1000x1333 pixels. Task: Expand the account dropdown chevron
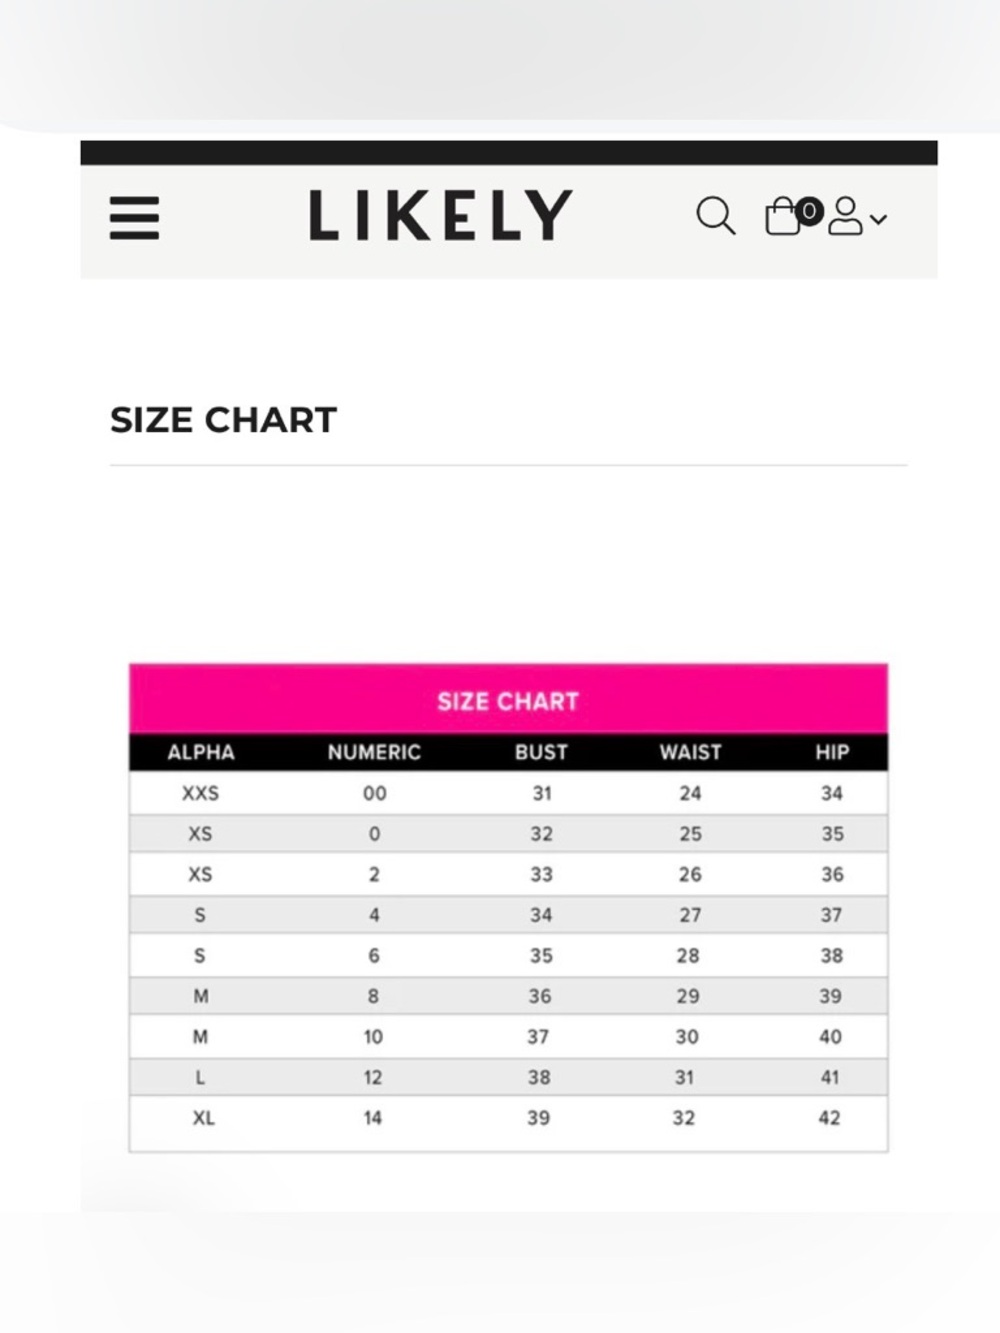tap(878, 219)
